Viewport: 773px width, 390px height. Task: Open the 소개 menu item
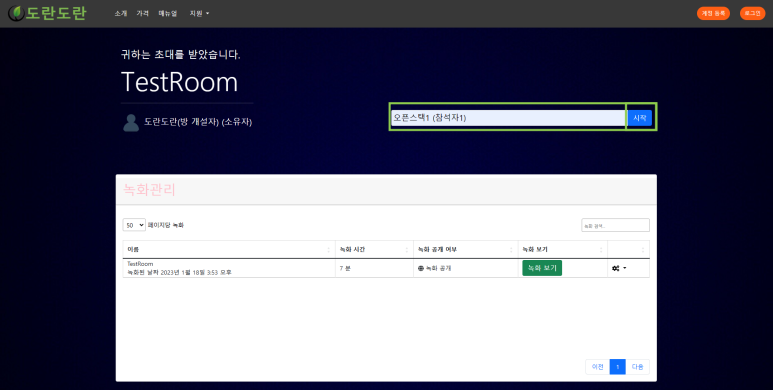pyautogui.click(x=121, y=13)
